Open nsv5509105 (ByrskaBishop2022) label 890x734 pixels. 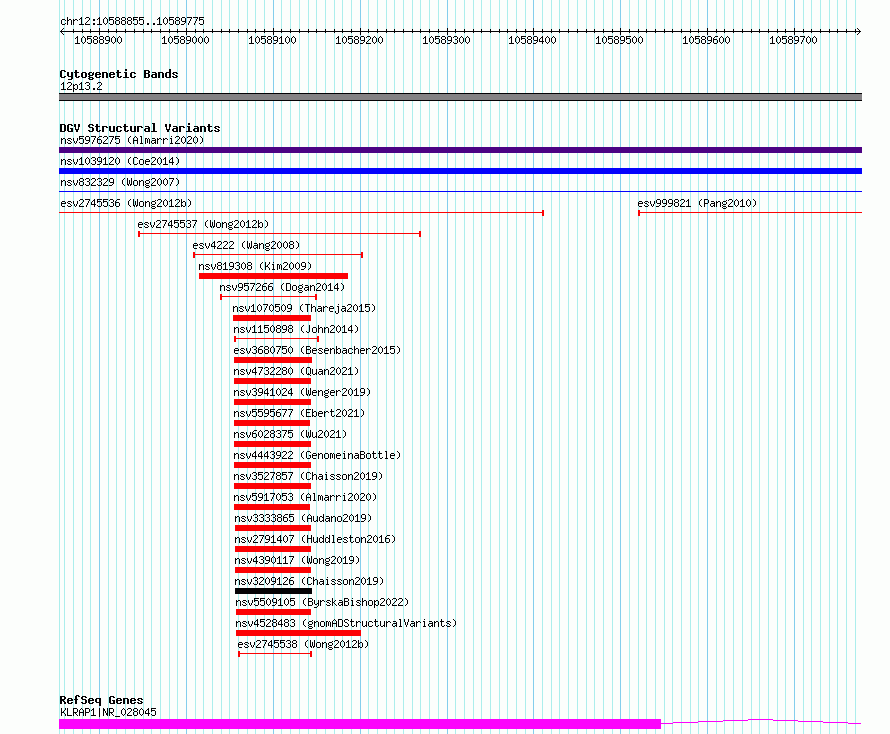coord(322,602)
